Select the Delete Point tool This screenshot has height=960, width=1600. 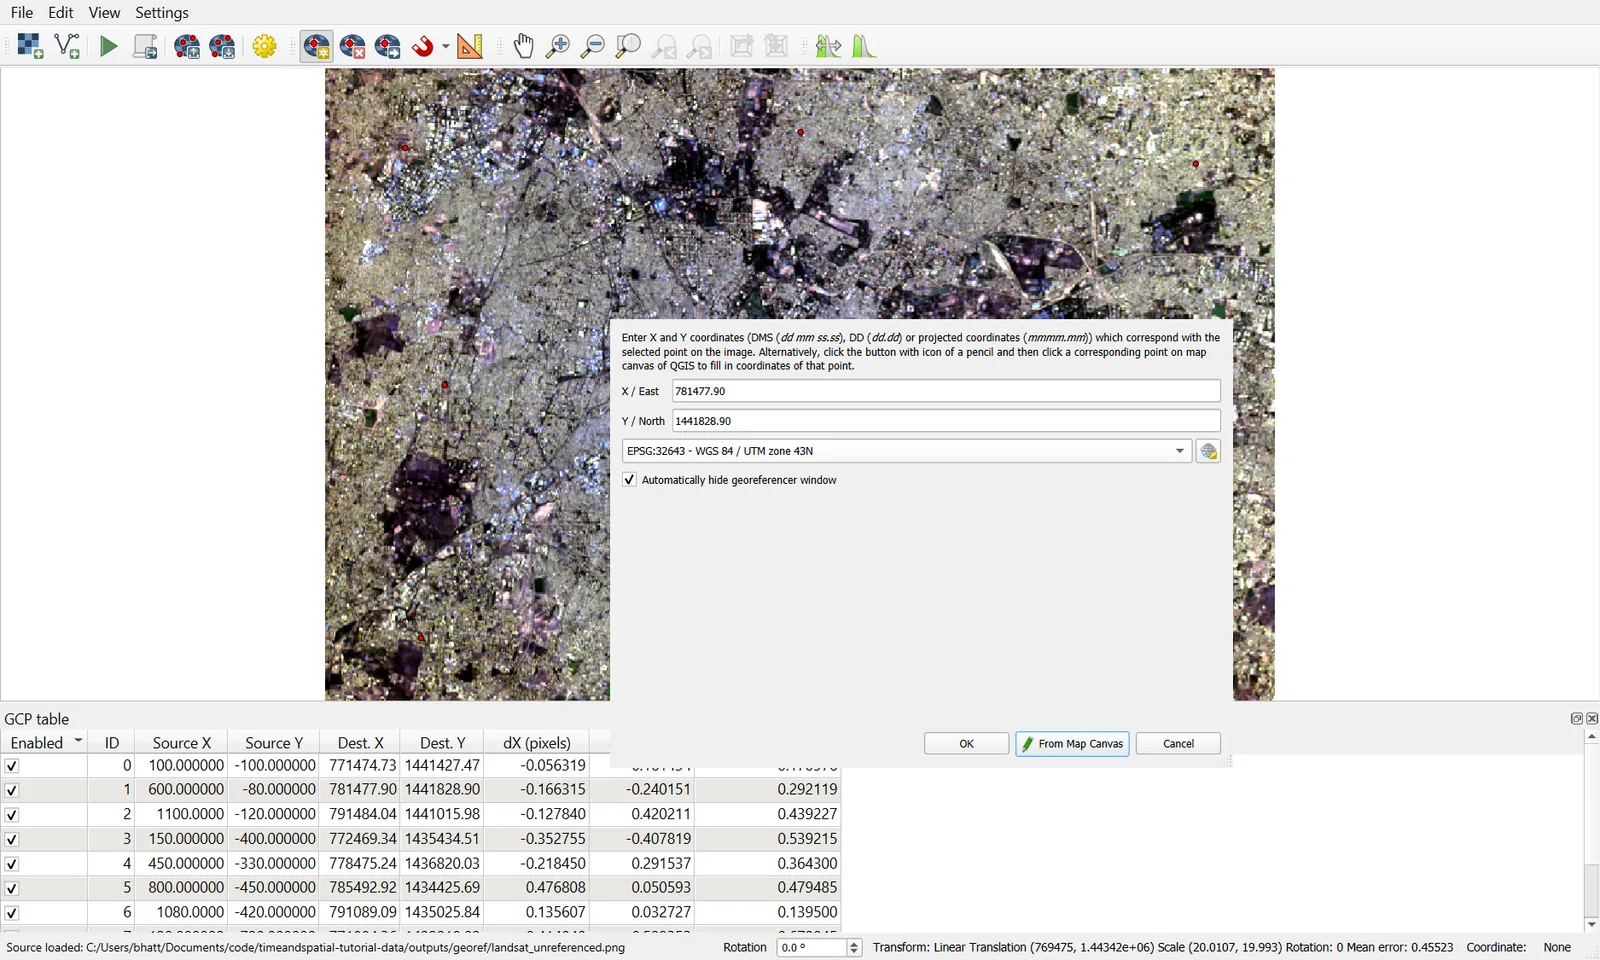click(353, 46)
